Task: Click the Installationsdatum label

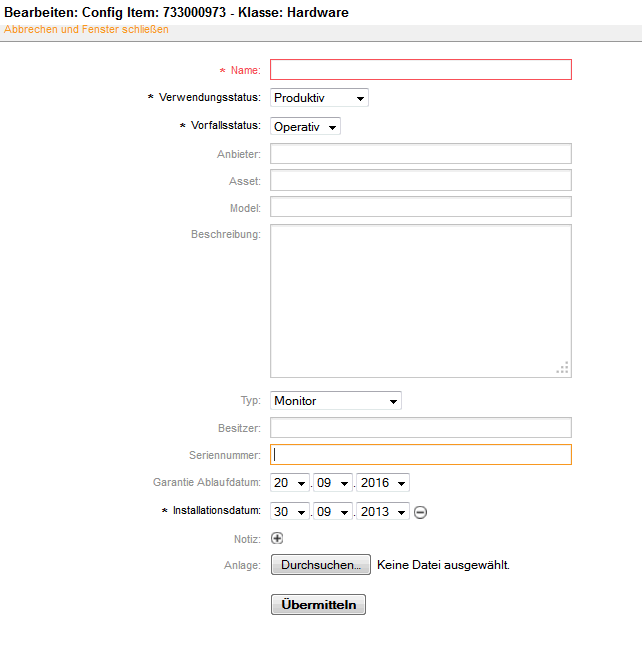Action: click(217, 510)
